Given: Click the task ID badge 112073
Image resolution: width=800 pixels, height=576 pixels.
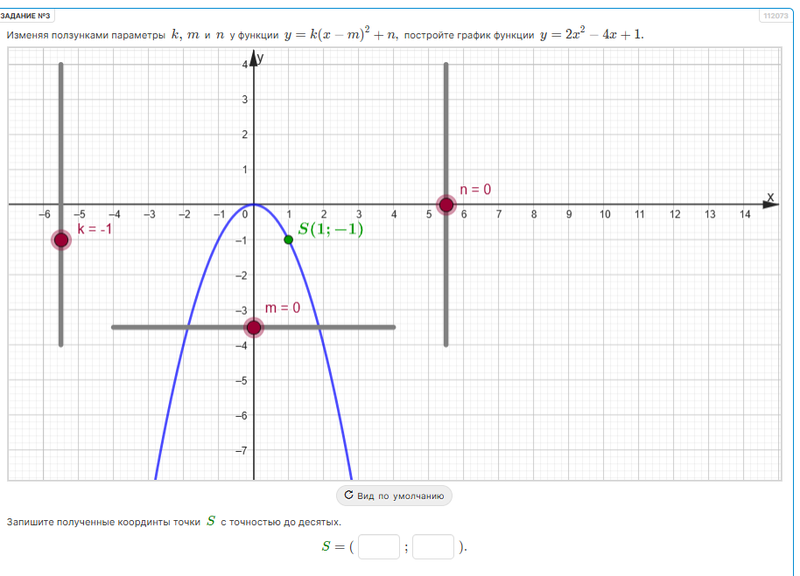Looking at the screenshot, I should point(775,16).
